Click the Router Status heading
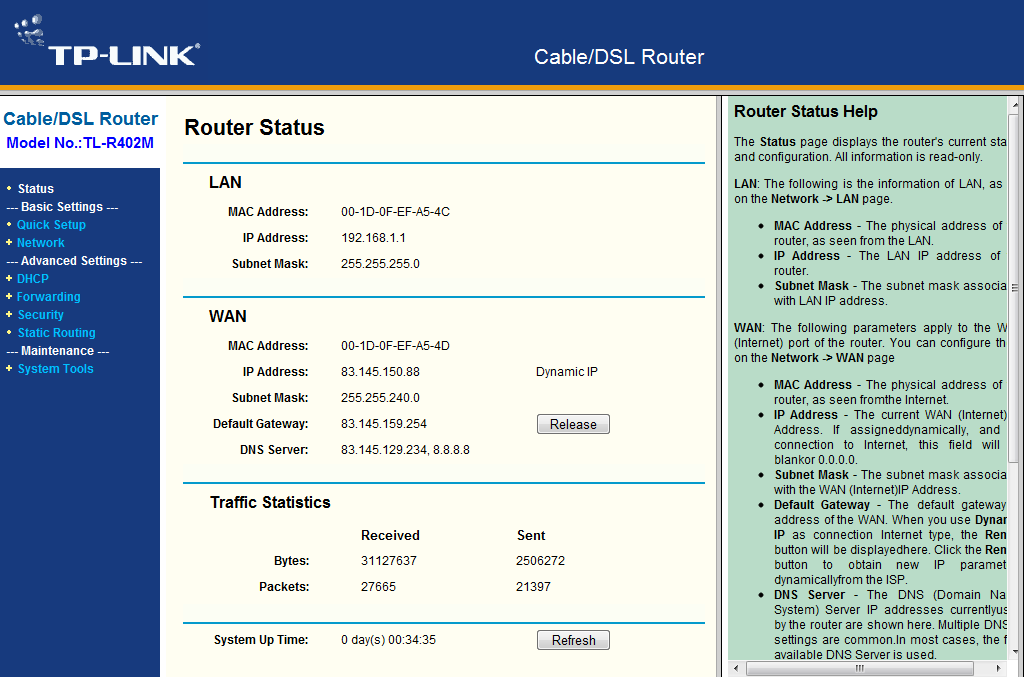 254,127
